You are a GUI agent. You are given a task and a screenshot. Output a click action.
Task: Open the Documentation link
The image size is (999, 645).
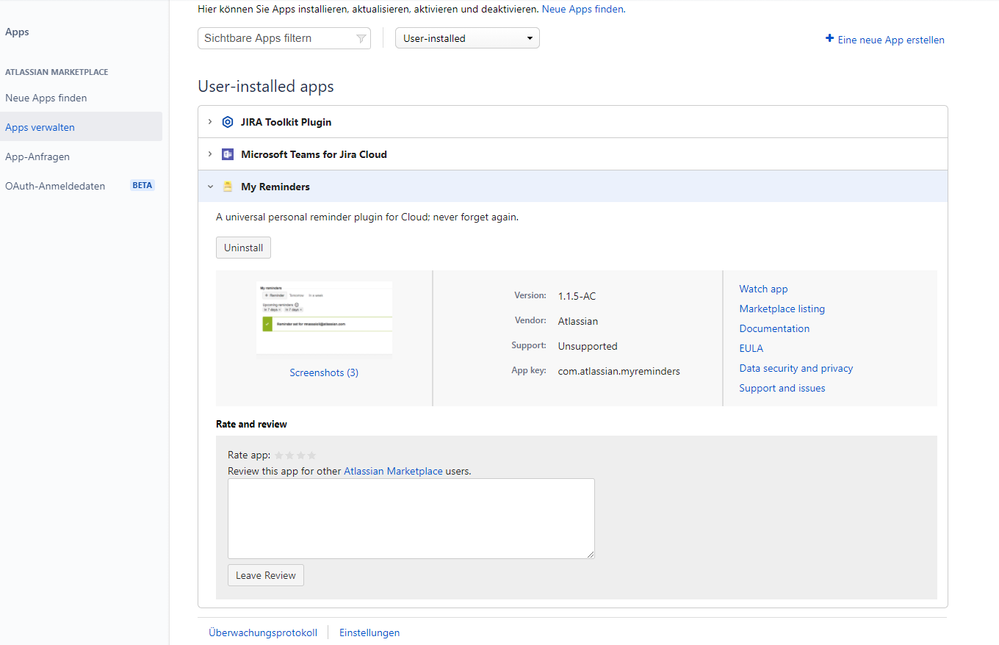pos(774,329)
